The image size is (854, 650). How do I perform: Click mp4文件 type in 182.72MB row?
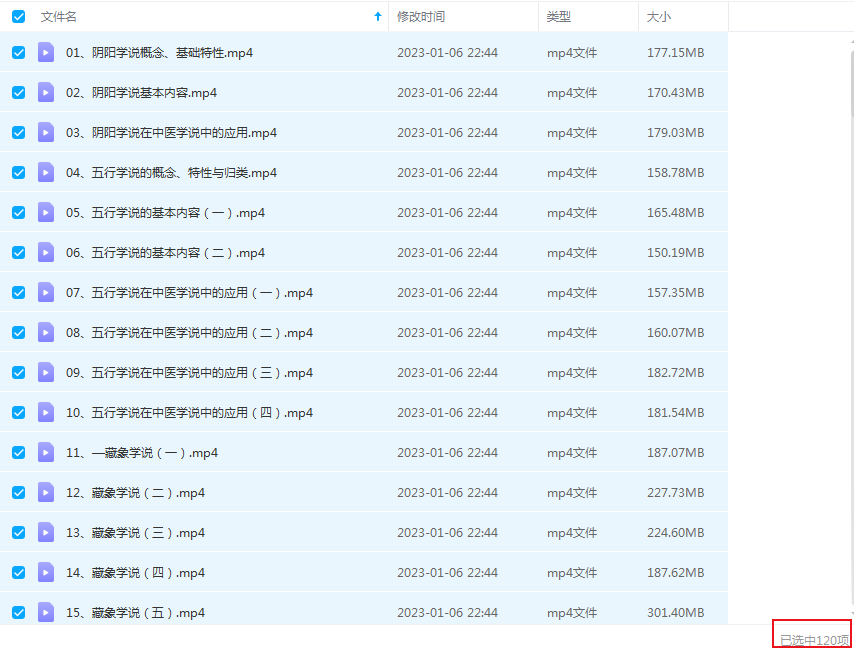pos(572,373)
